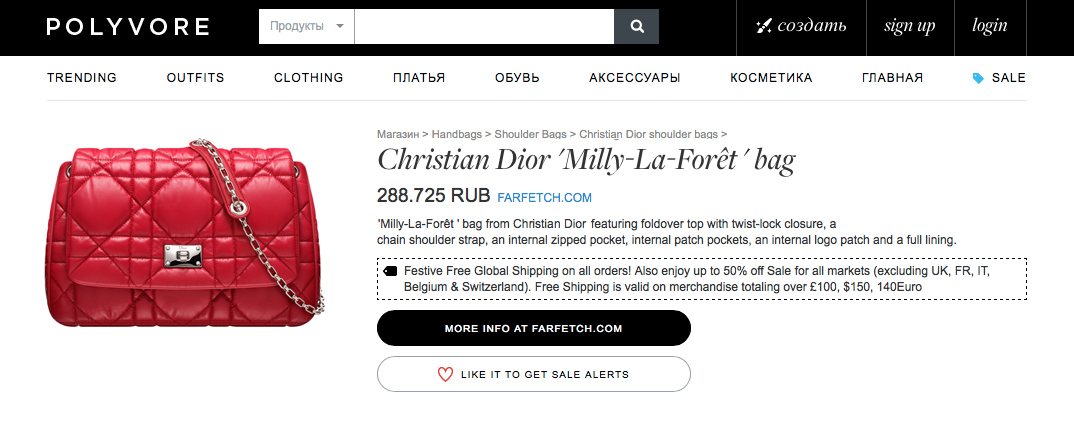Open the Trending menu
The width and height of the screenshot is (1074, 430).
point(82,78)
